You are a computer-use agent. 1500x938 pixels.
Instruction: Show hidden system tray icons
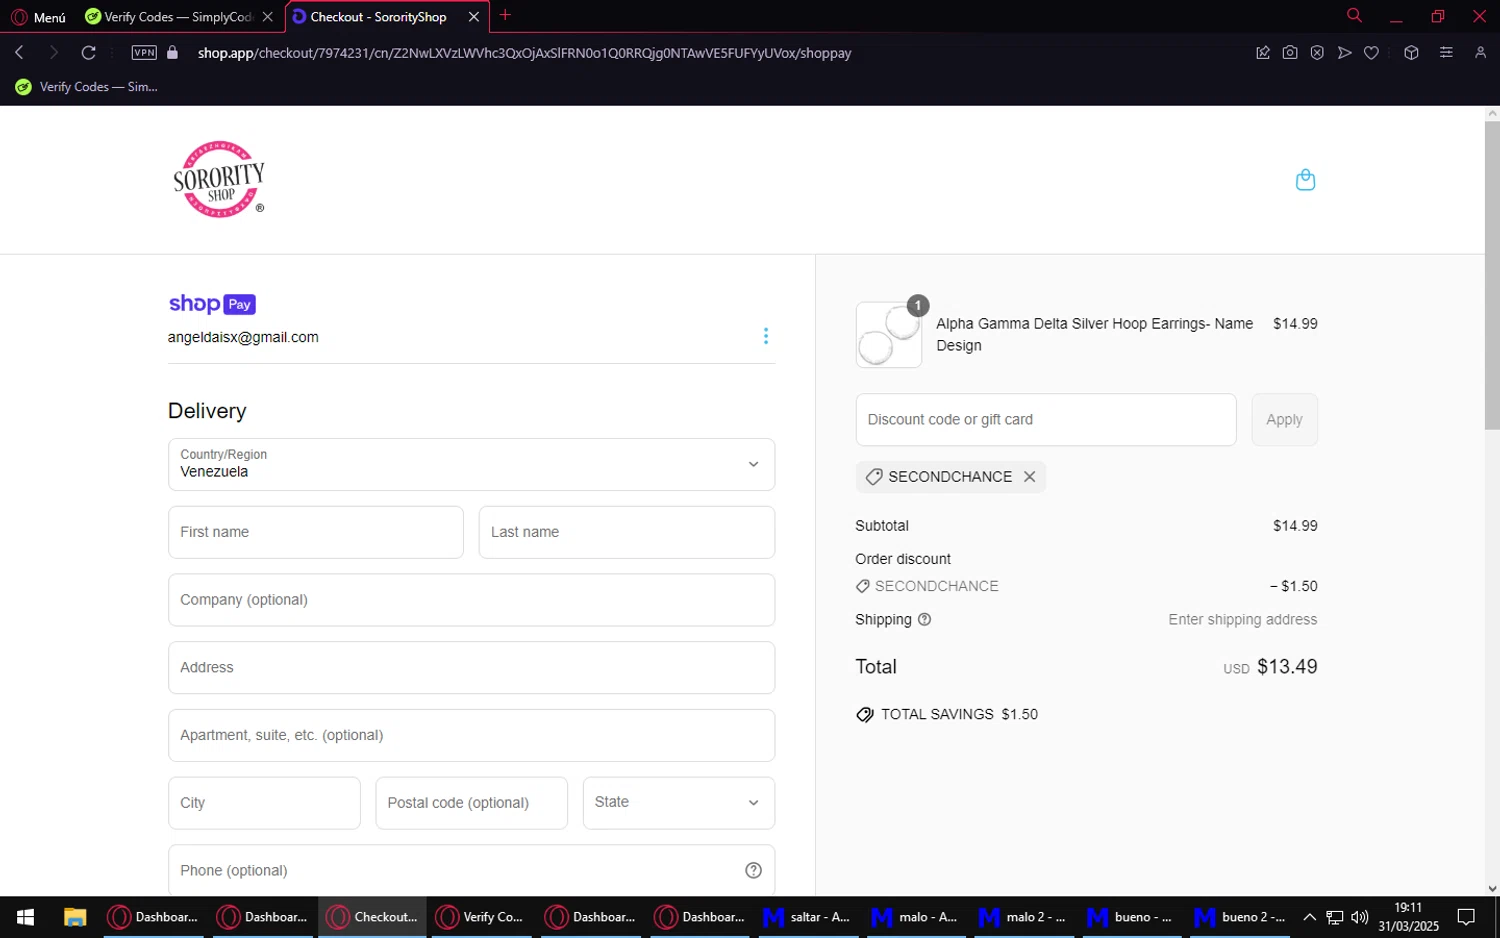[x=1309, y=917]
